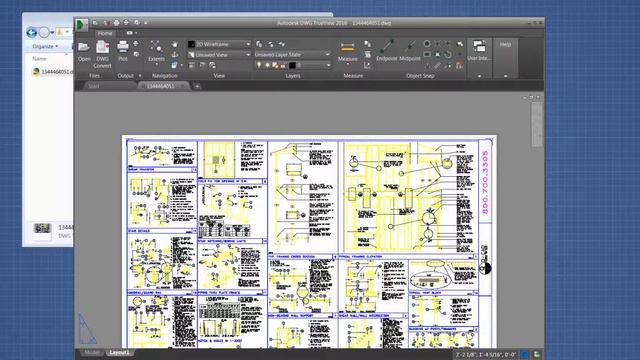Click the large Plot printer icon
The width and height of the screenshot is (640, 360).
click(x=123, y=47)
